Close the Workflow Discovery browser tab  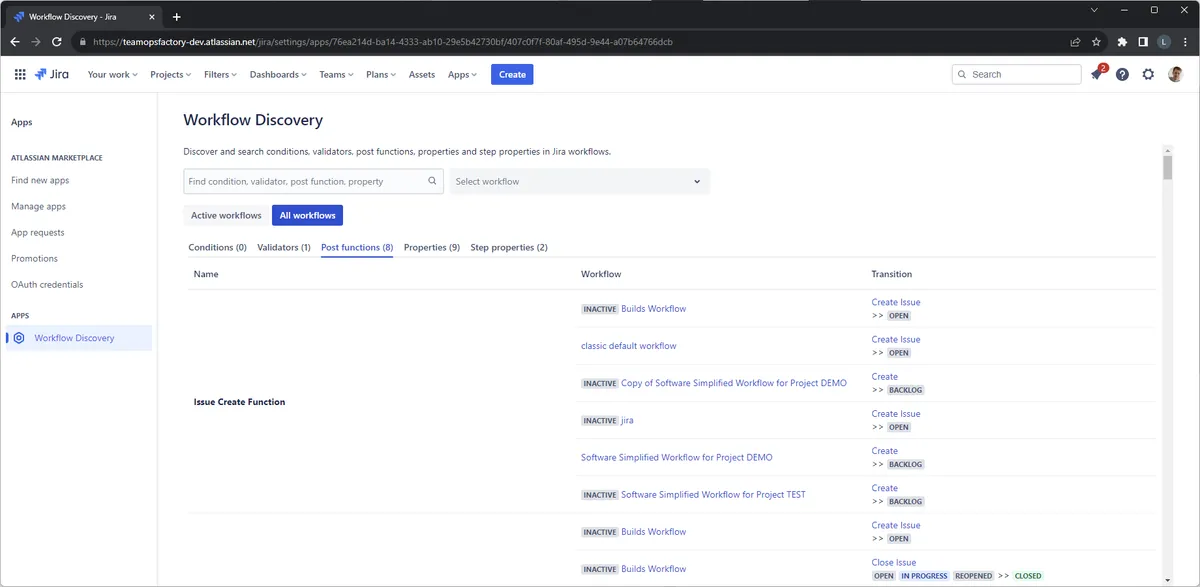pyautogui.click(x=154, y=17)
